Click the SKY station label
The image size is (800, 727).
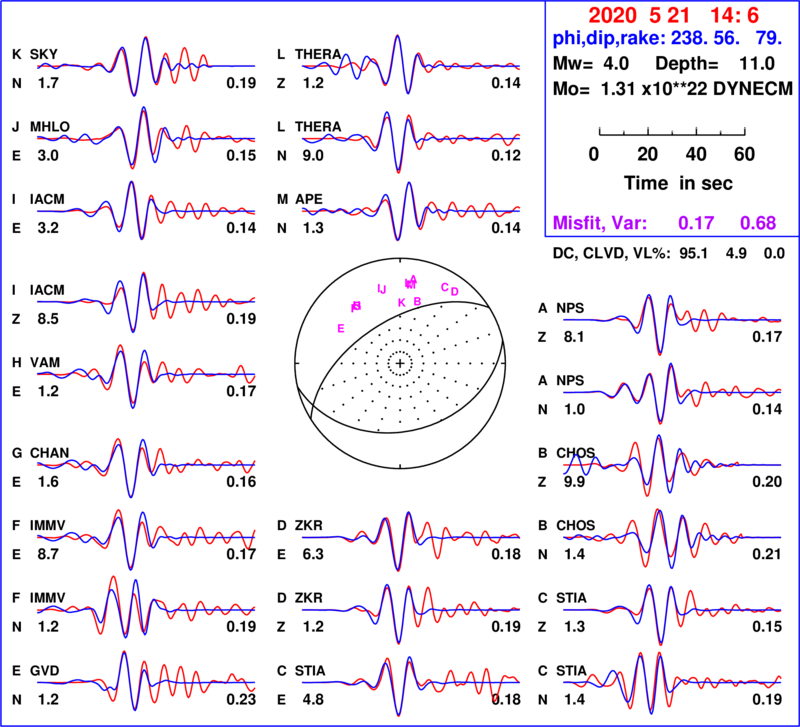coord(44,54)
